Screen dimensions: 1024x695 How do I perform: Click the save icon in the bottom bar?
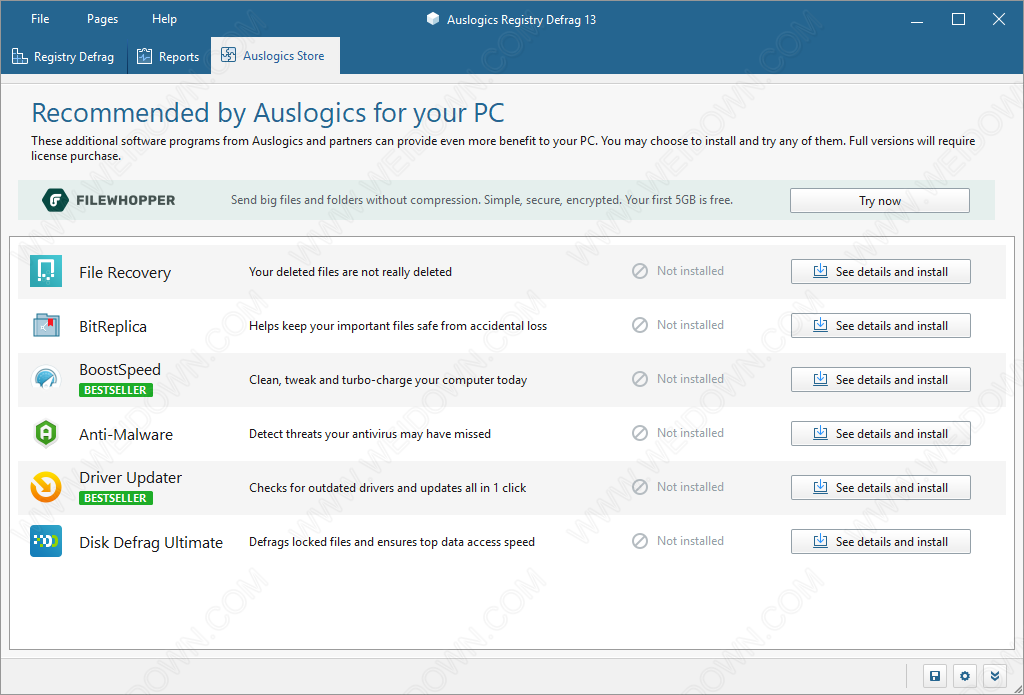[x=935, y=676]
